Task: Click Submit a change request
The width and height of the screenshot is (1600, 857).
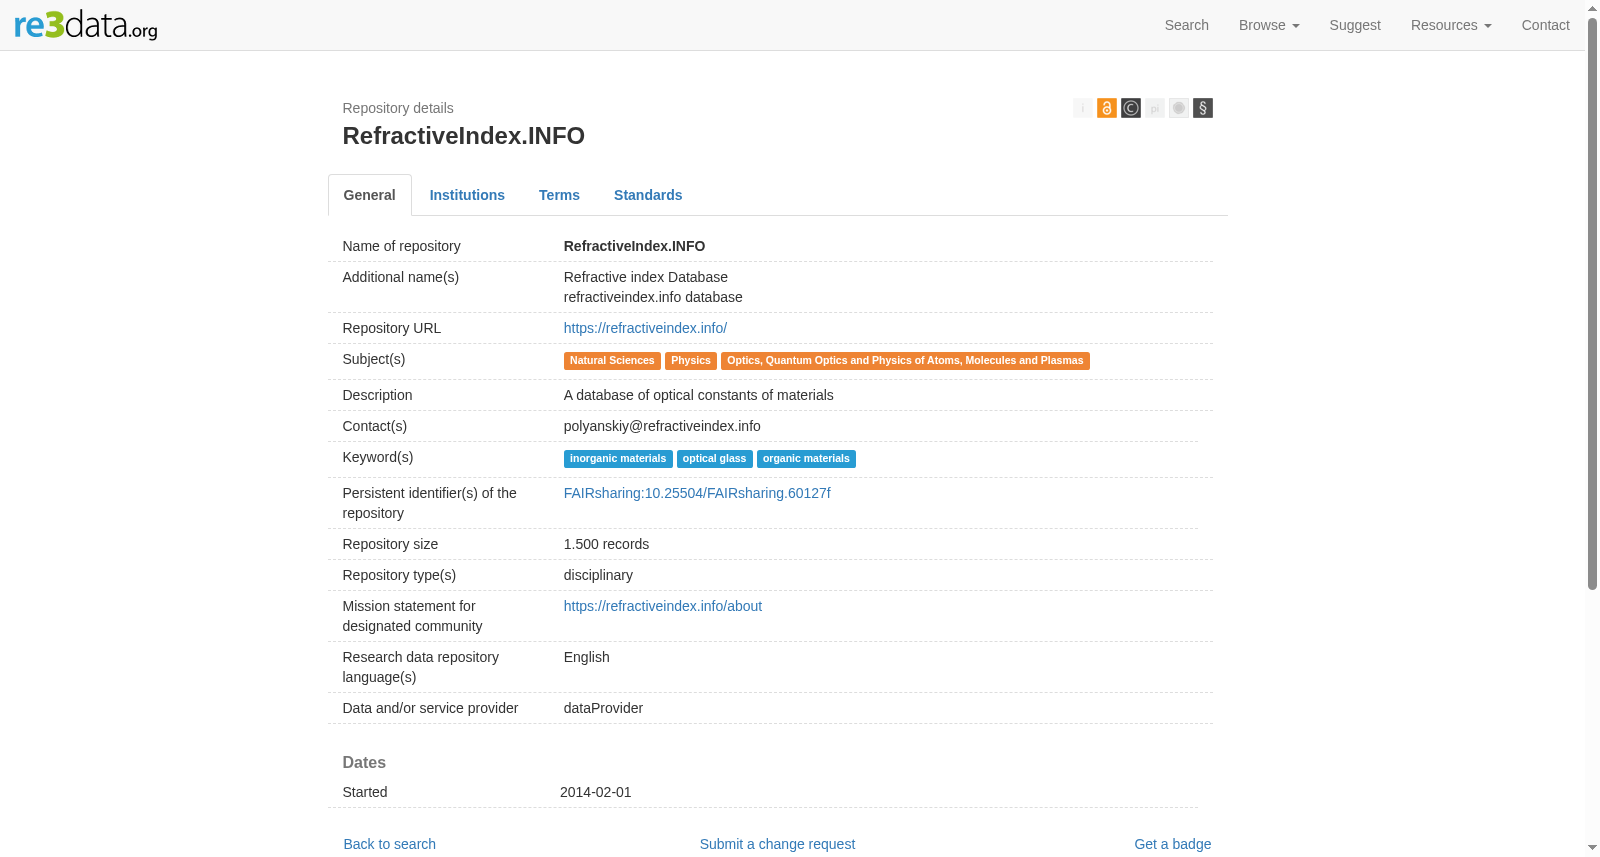Action: [x=777, y=844]
